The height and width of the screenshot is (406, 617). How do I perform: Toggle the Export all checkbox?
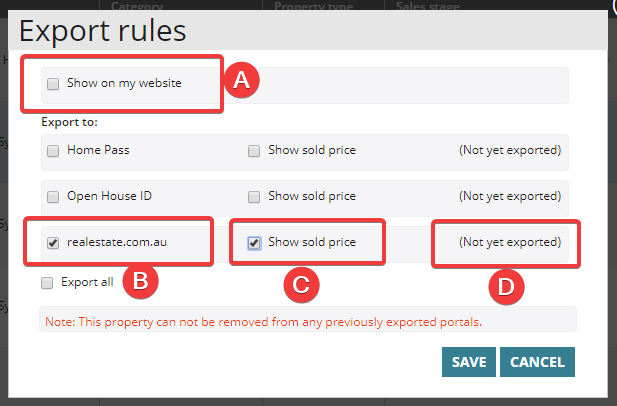(47, 283)
